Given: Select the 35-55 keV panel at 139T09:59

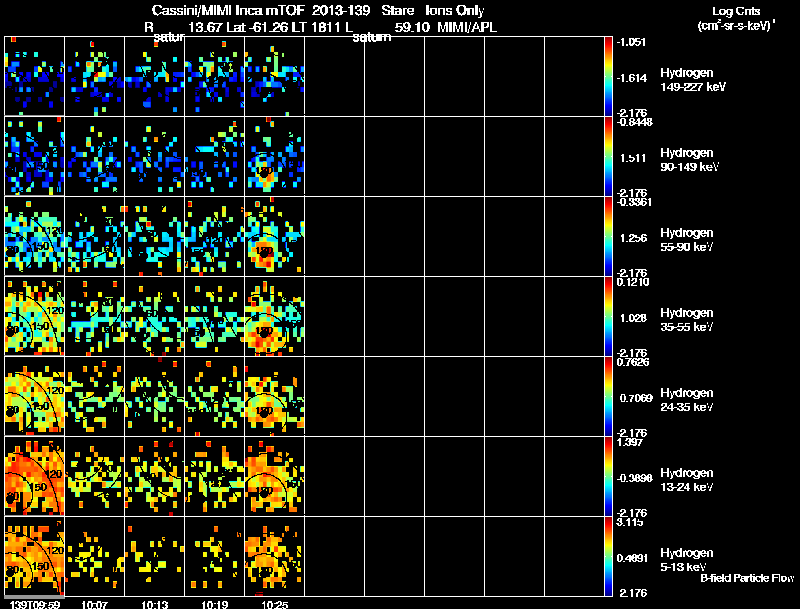Looking at the screenshot, I should tap(35, 316).
